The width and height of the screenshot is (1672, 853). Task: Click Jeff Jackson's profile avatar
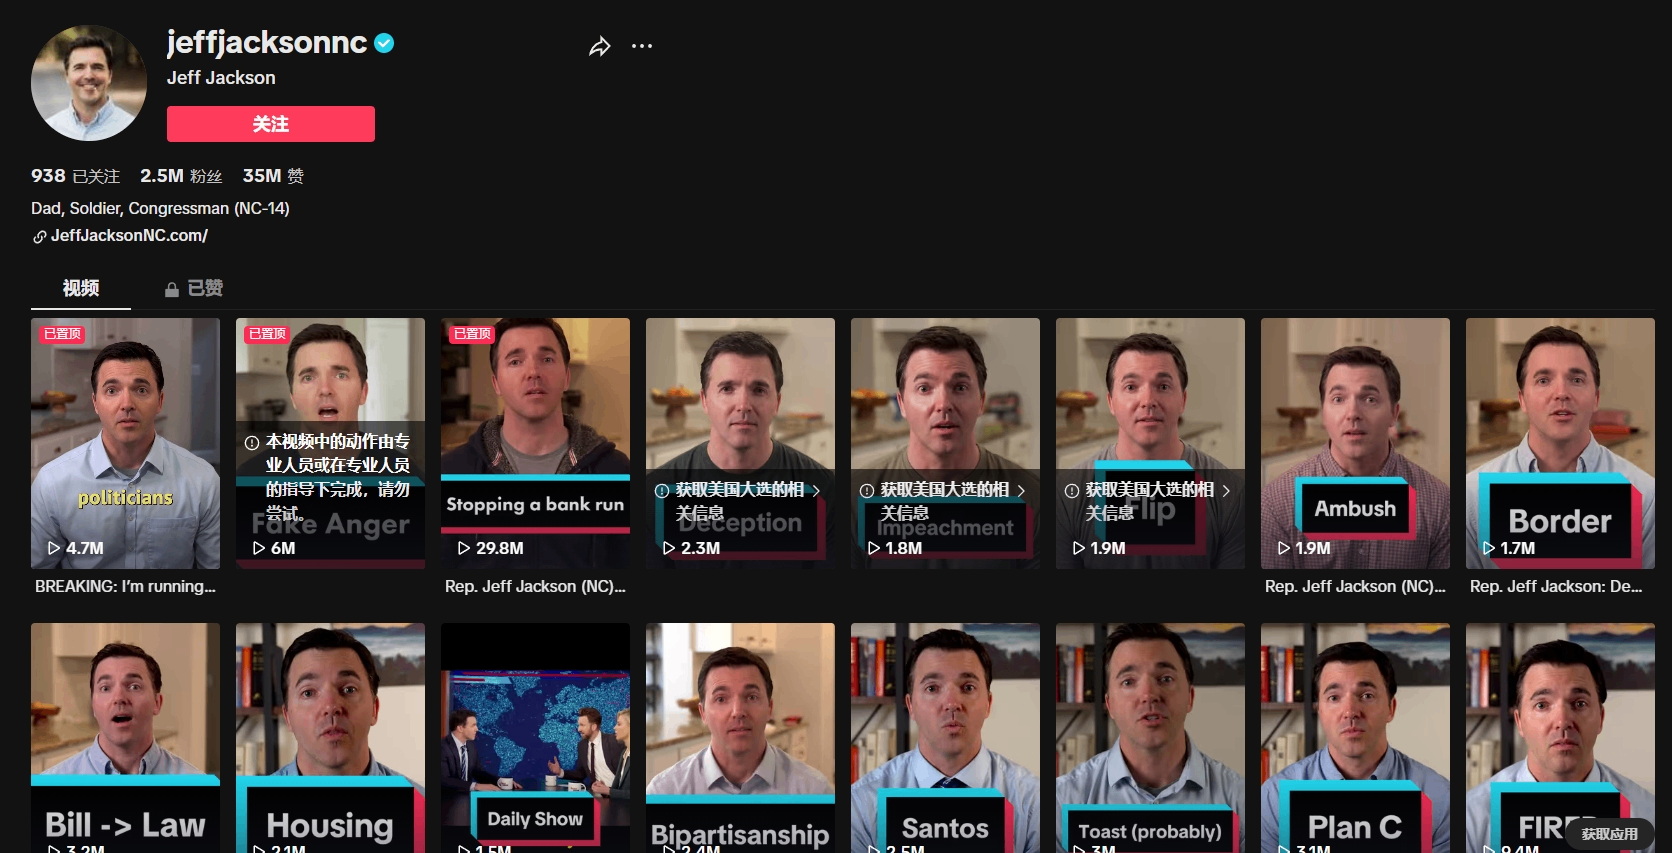pyautogui.click(x=89, y=83)
